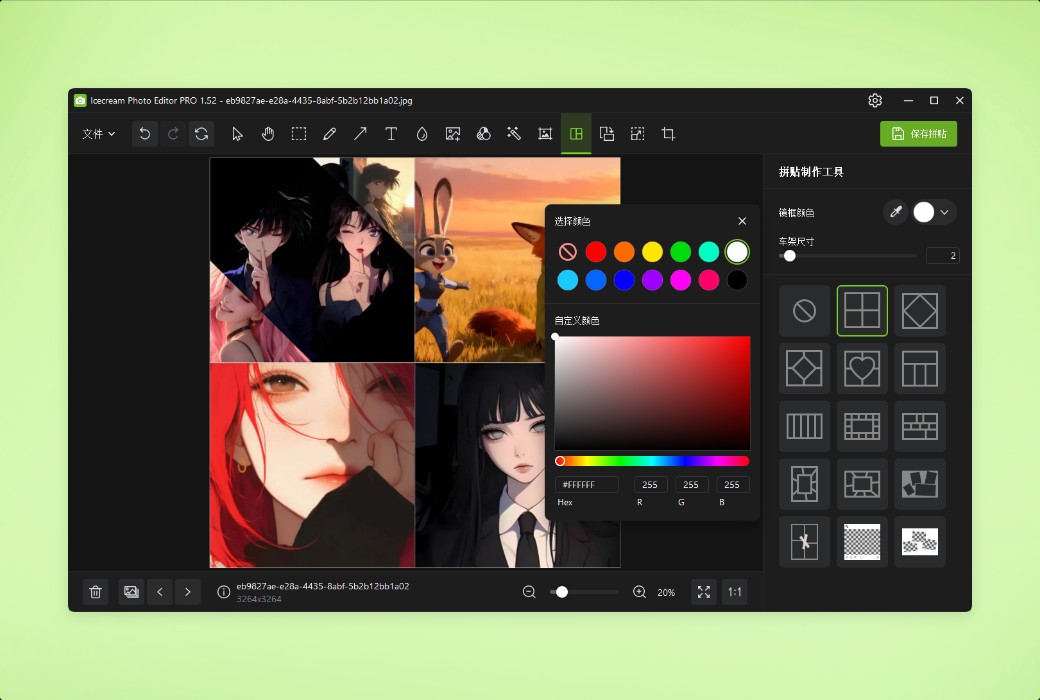Screen dimensions: 1040x700
Task: Select the magic wand retouch tool
Action: click(x=514, y=133)
